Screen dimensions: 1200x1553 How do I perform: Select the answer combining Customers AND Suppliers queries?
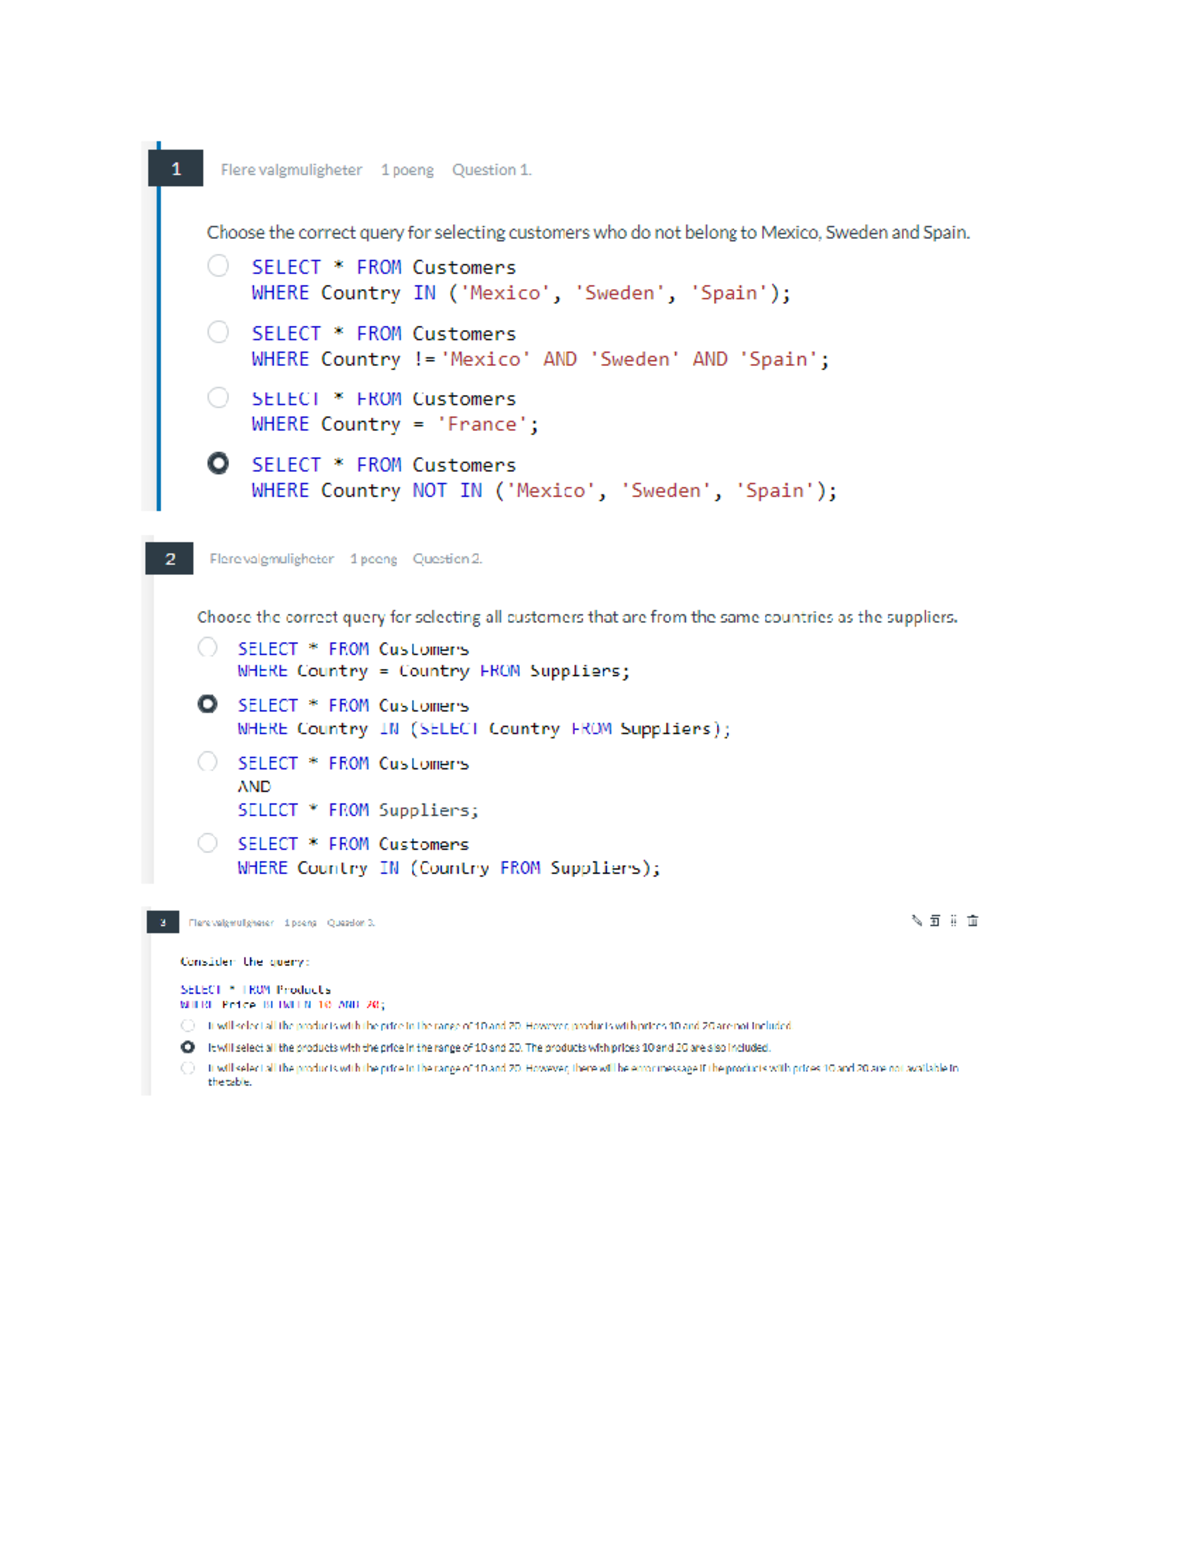click(x=208, y=761)
